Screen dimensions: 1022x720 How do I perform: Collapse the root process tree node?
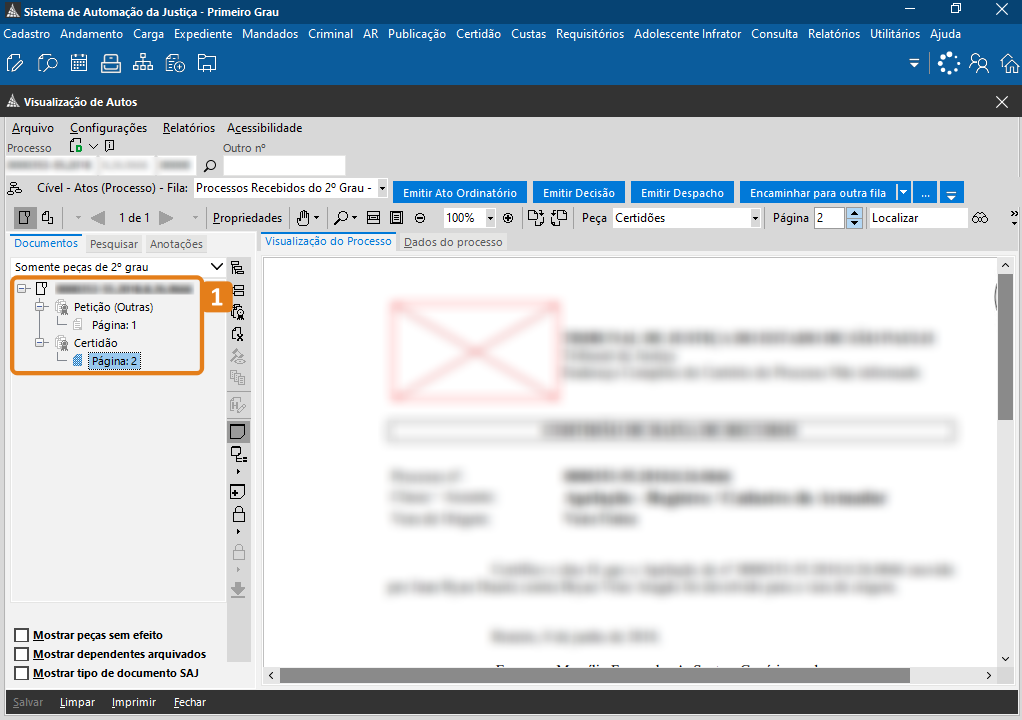click(22, 289)
